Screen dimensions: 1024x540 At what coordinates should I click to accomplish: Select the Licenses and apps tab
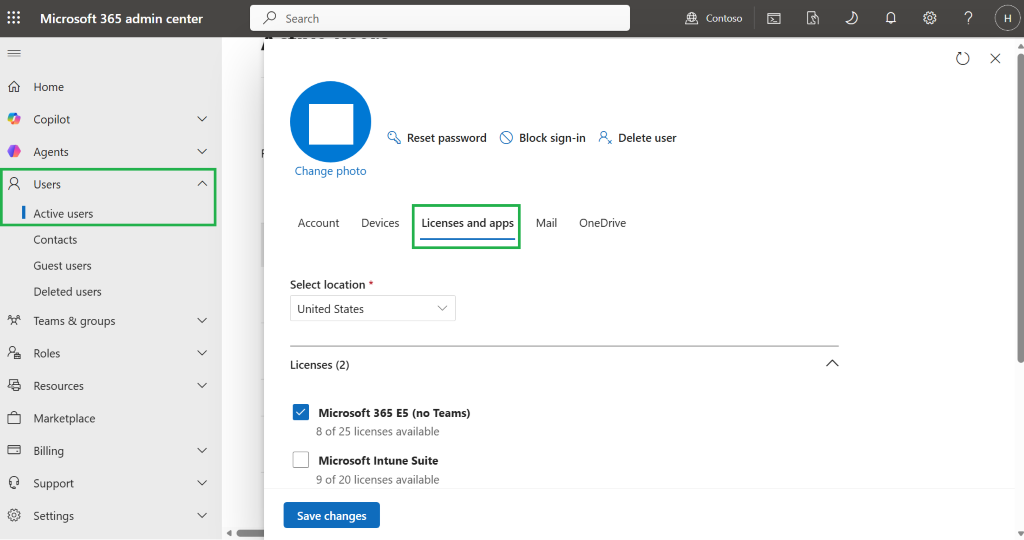468,223
